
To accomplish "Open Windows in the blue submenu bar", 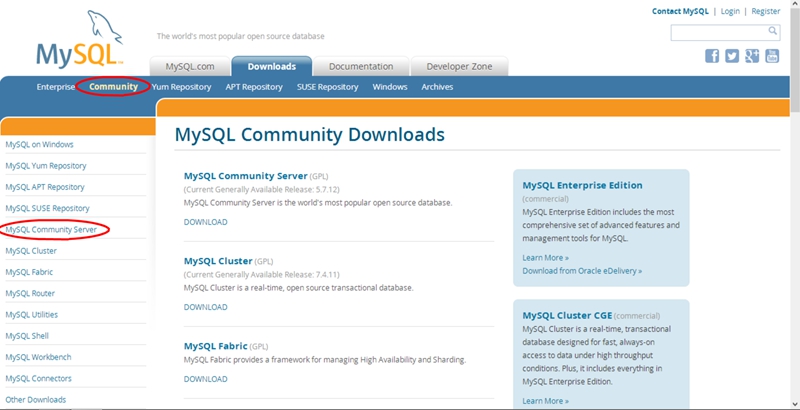I will 390,87.
